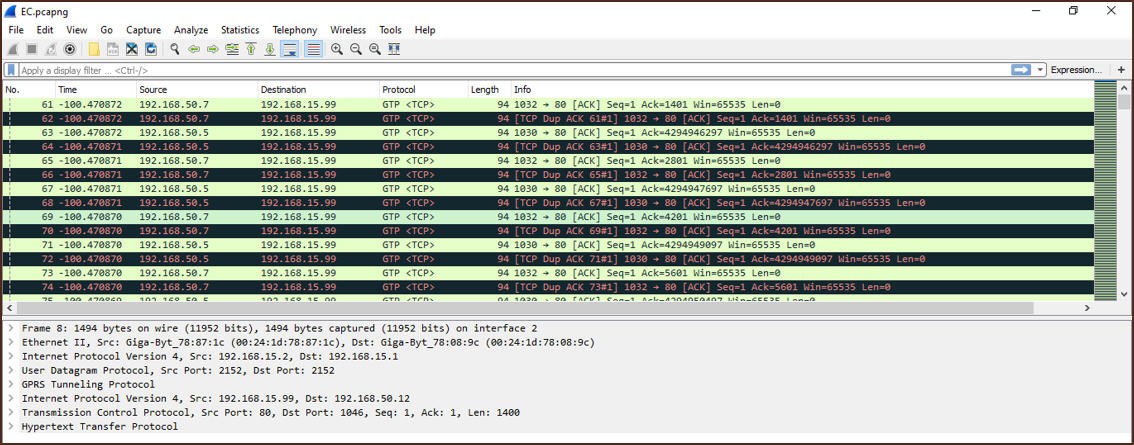The width and height of the screenshot is (1134, 445).
Task: Toggle auto-scroll during live capture
Action: click(x=290, y=49)
